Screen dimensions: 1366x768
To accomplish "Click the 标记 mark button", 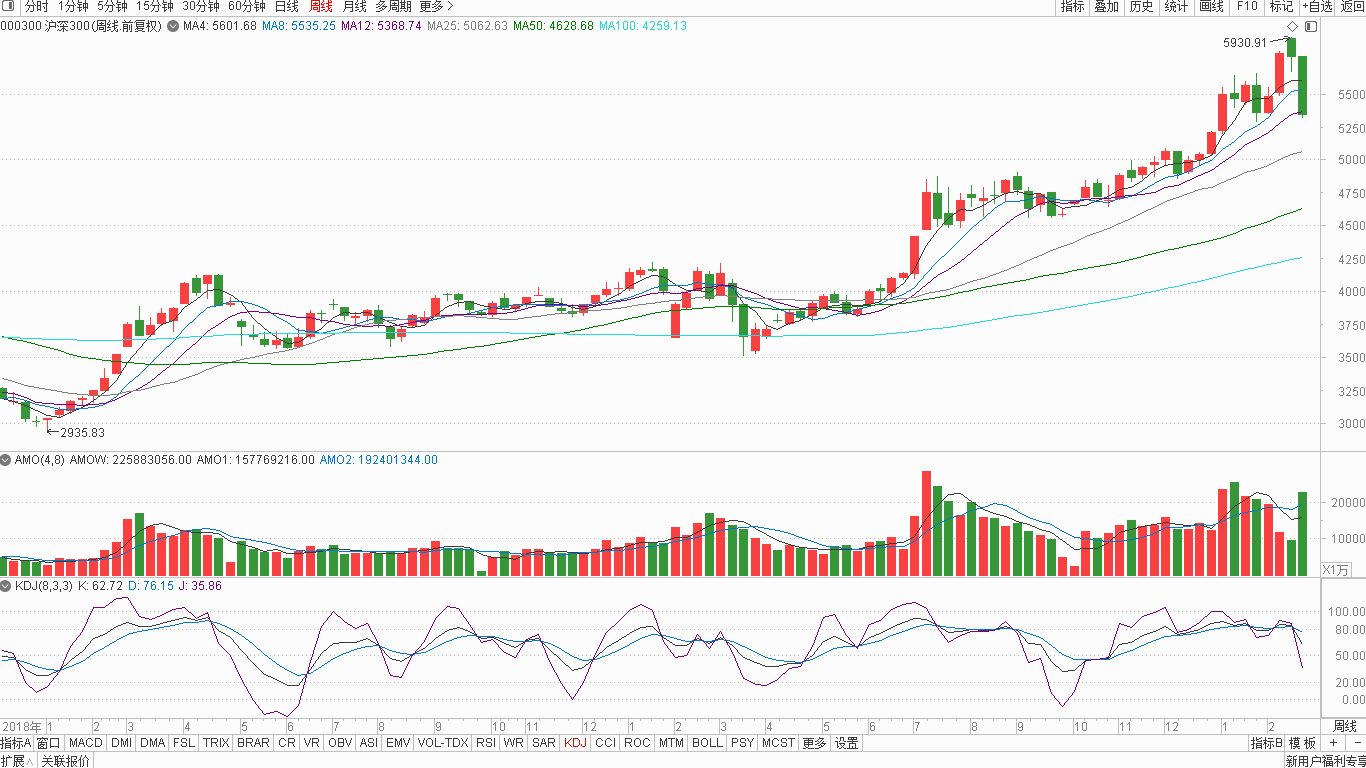I will pyautogui.click(x=1281, y=6).
